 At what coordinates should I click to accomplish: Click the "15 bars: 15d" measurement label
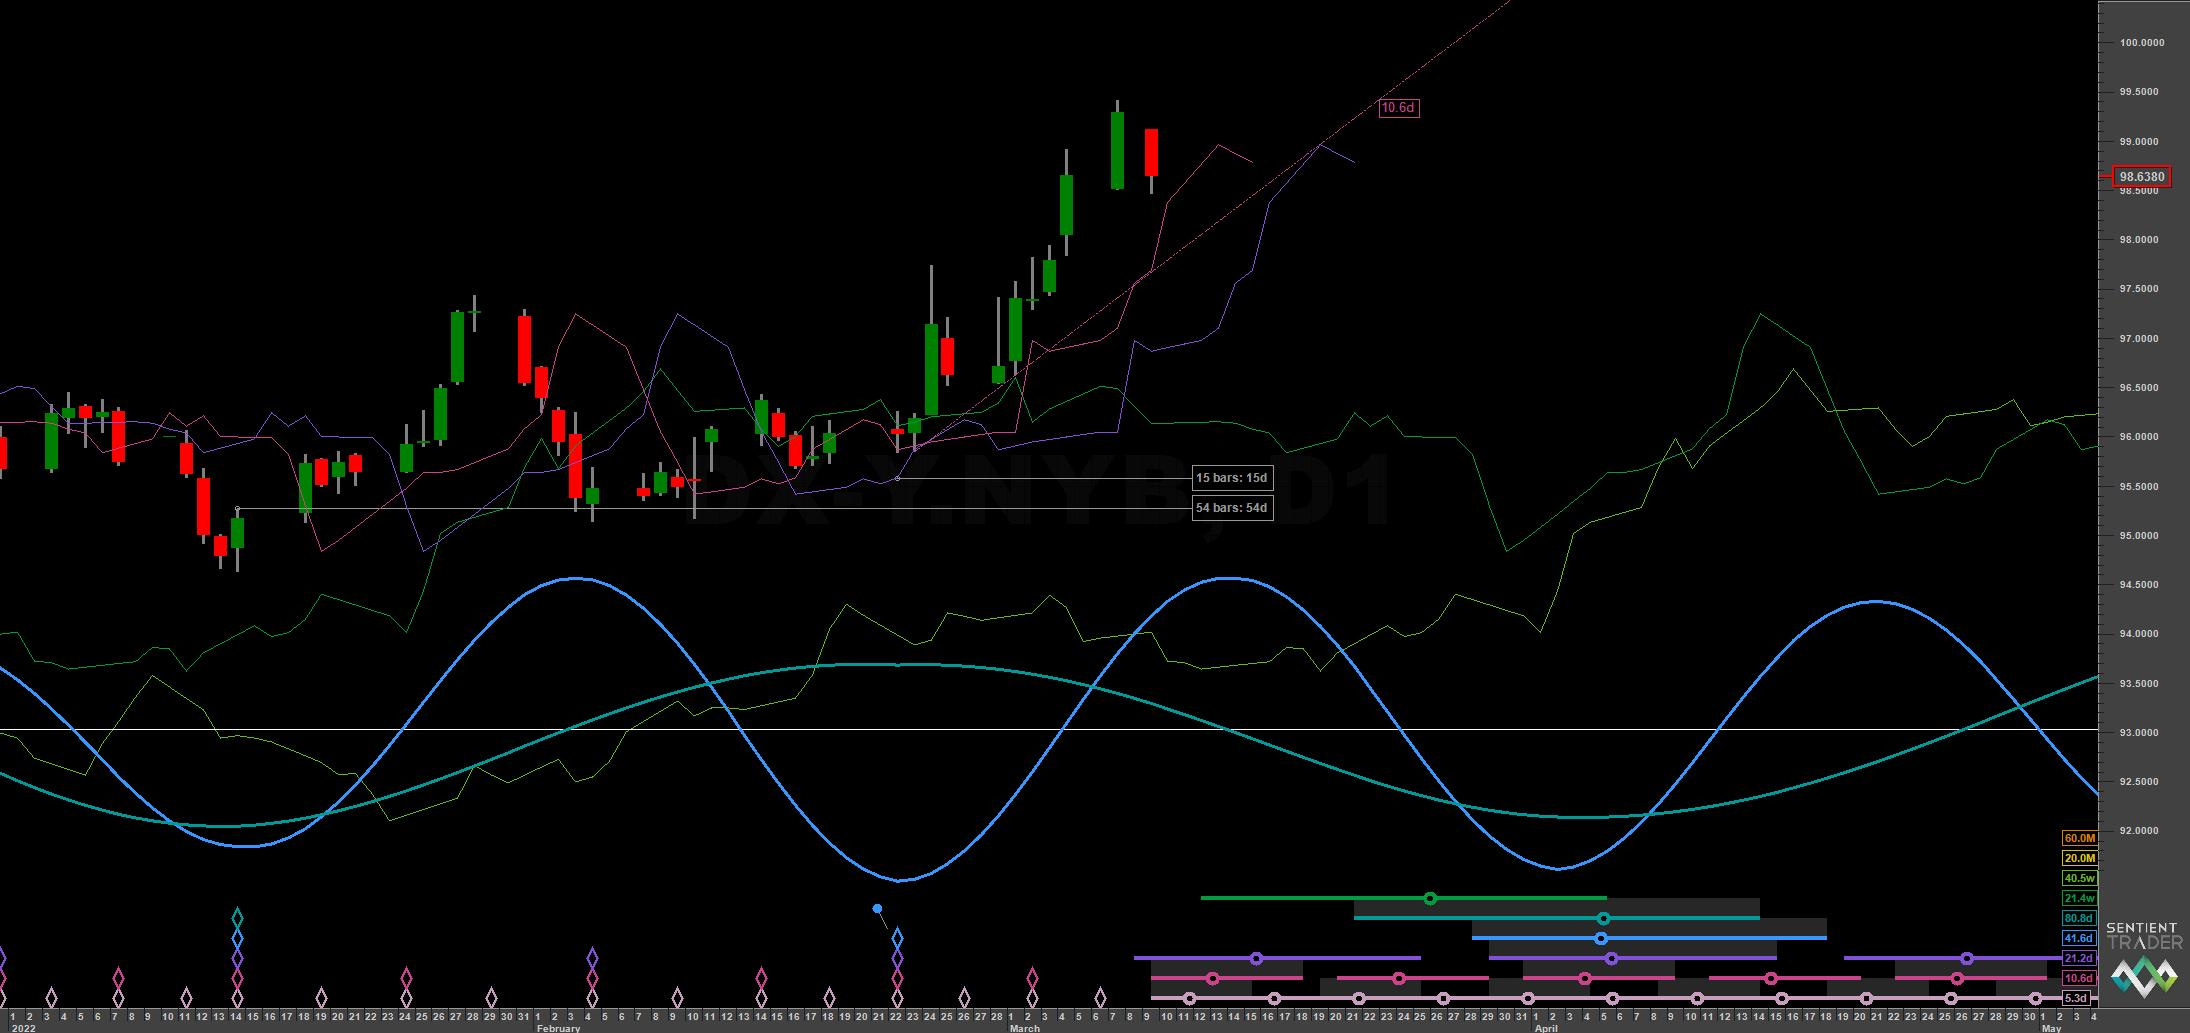(1233, 478)
